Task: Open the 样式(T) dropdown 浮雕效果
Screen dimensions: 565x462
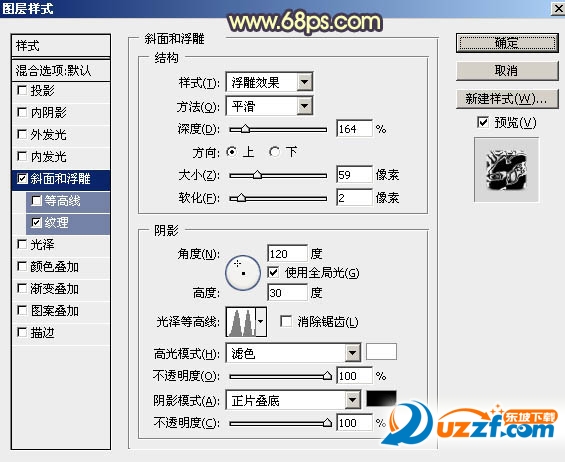Action: point(269,82)
